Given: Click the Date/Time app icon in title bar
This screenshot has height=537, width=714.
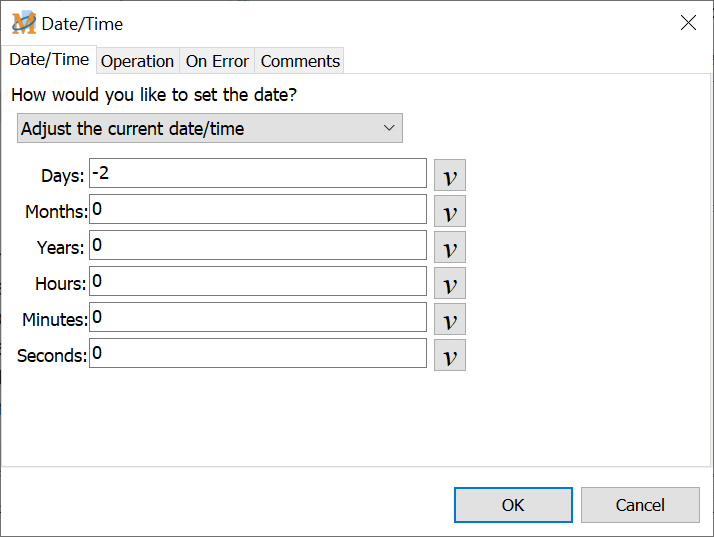Looking at the screenshot, I should [x=23, y=23].
